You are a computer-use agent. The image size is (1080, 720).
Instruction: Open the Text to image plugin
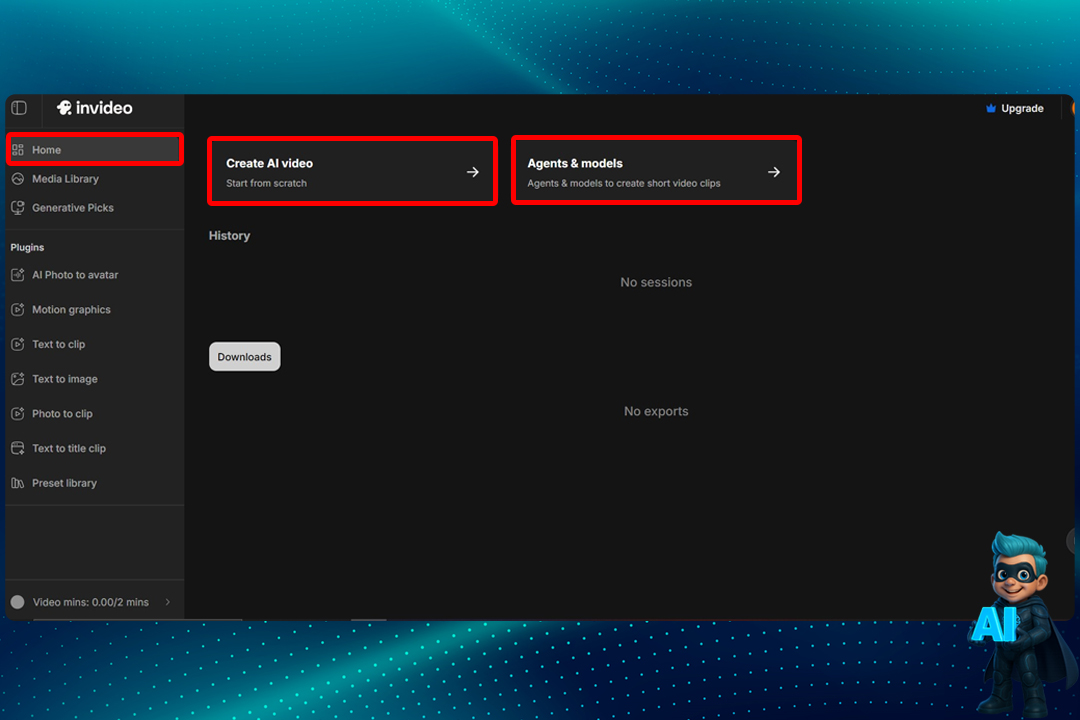(x=64, y=379)
